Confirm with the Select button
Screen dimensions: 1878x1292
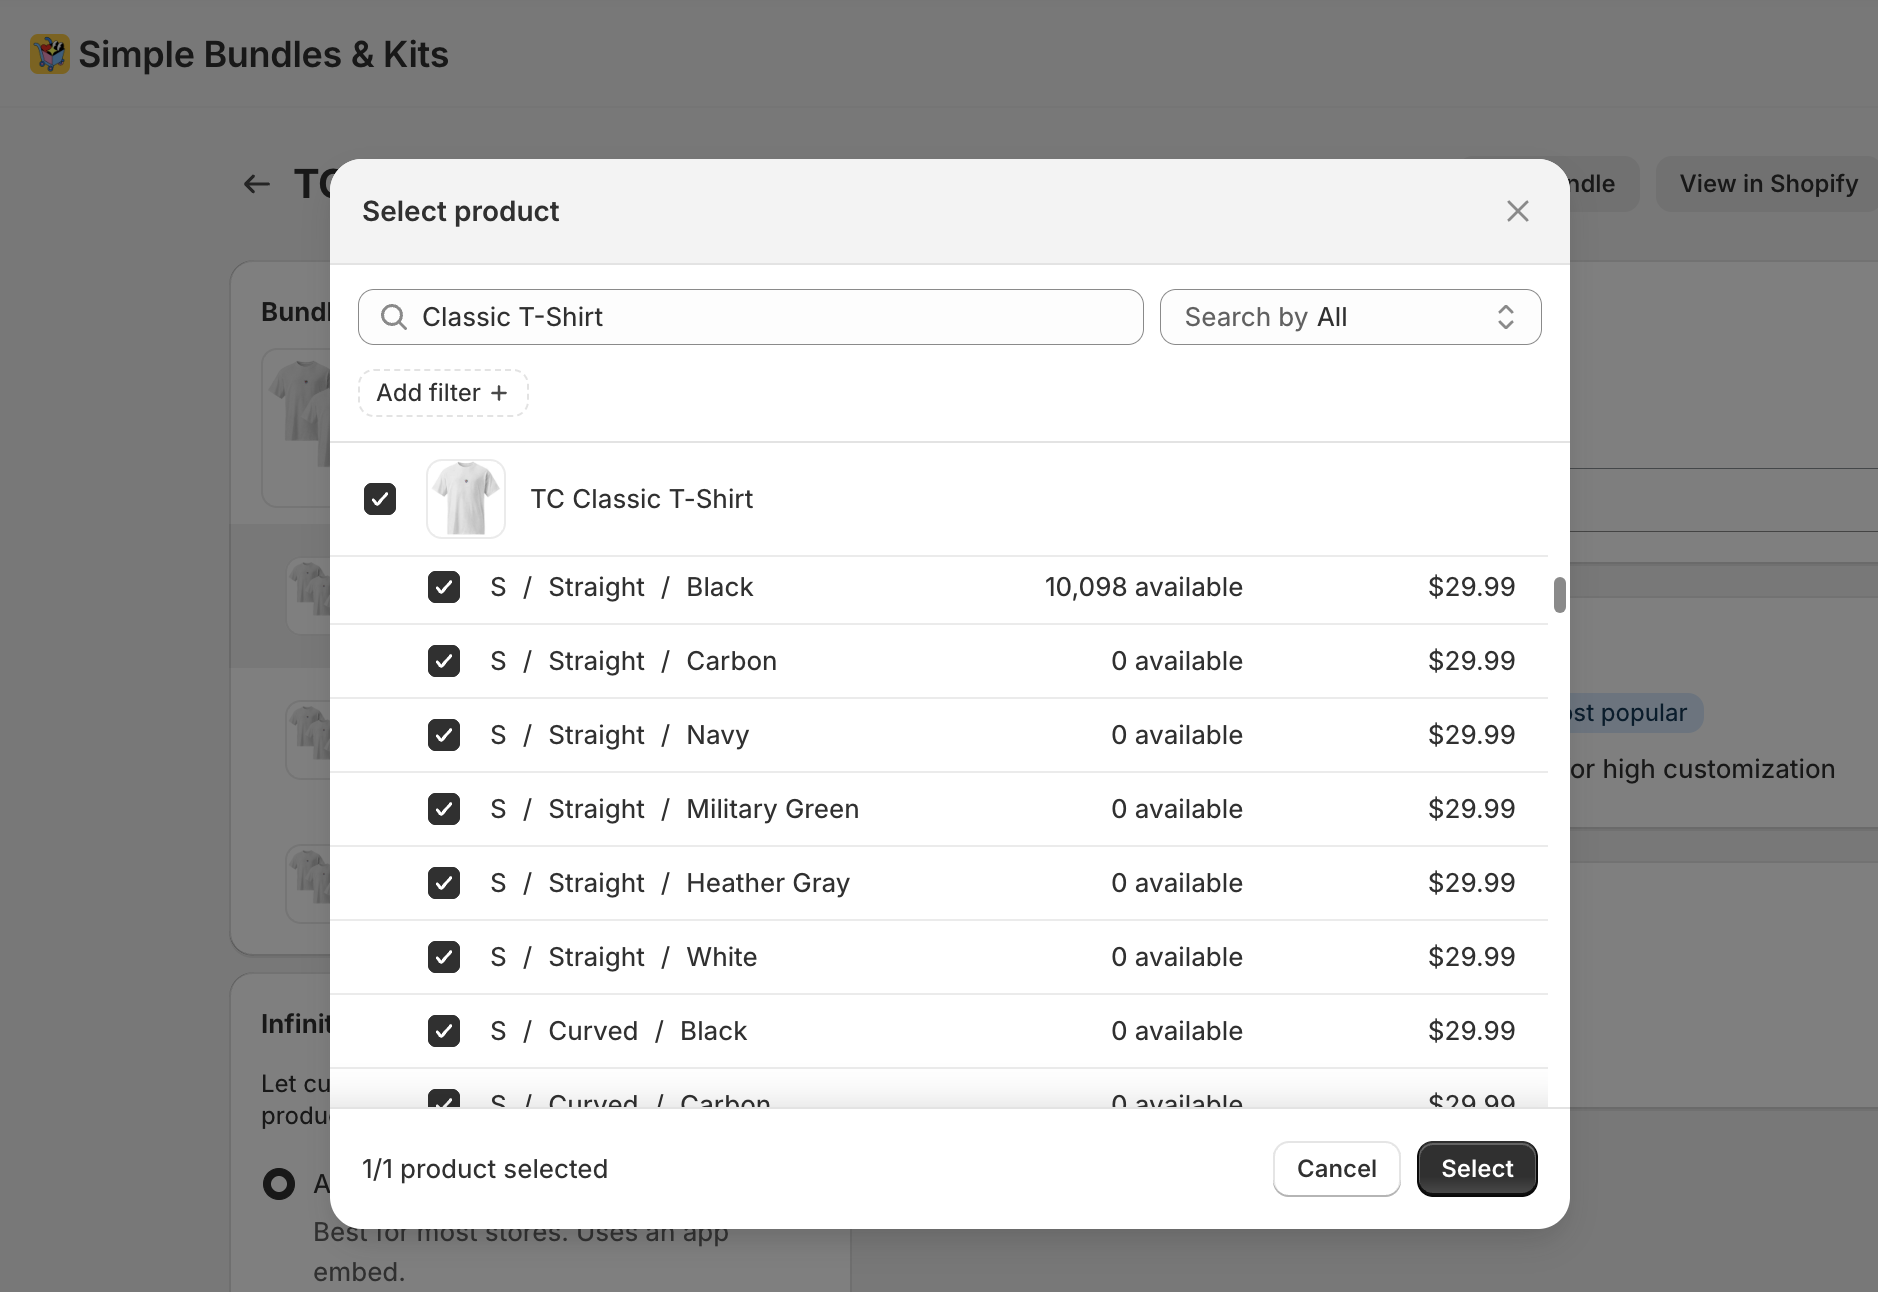[x=1477, y=1169]
